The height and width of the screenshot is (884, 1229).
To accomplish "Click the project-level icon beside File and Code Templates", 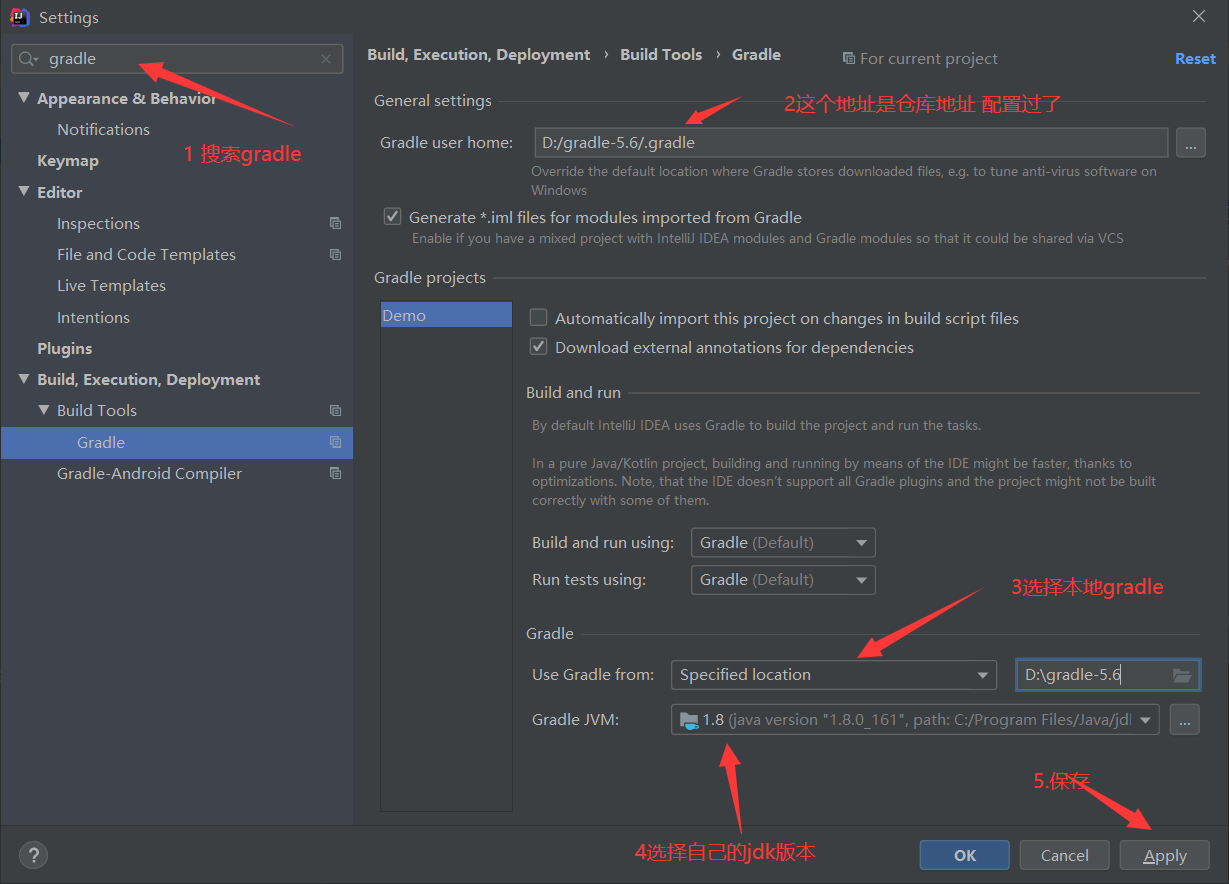I will 335,255.
